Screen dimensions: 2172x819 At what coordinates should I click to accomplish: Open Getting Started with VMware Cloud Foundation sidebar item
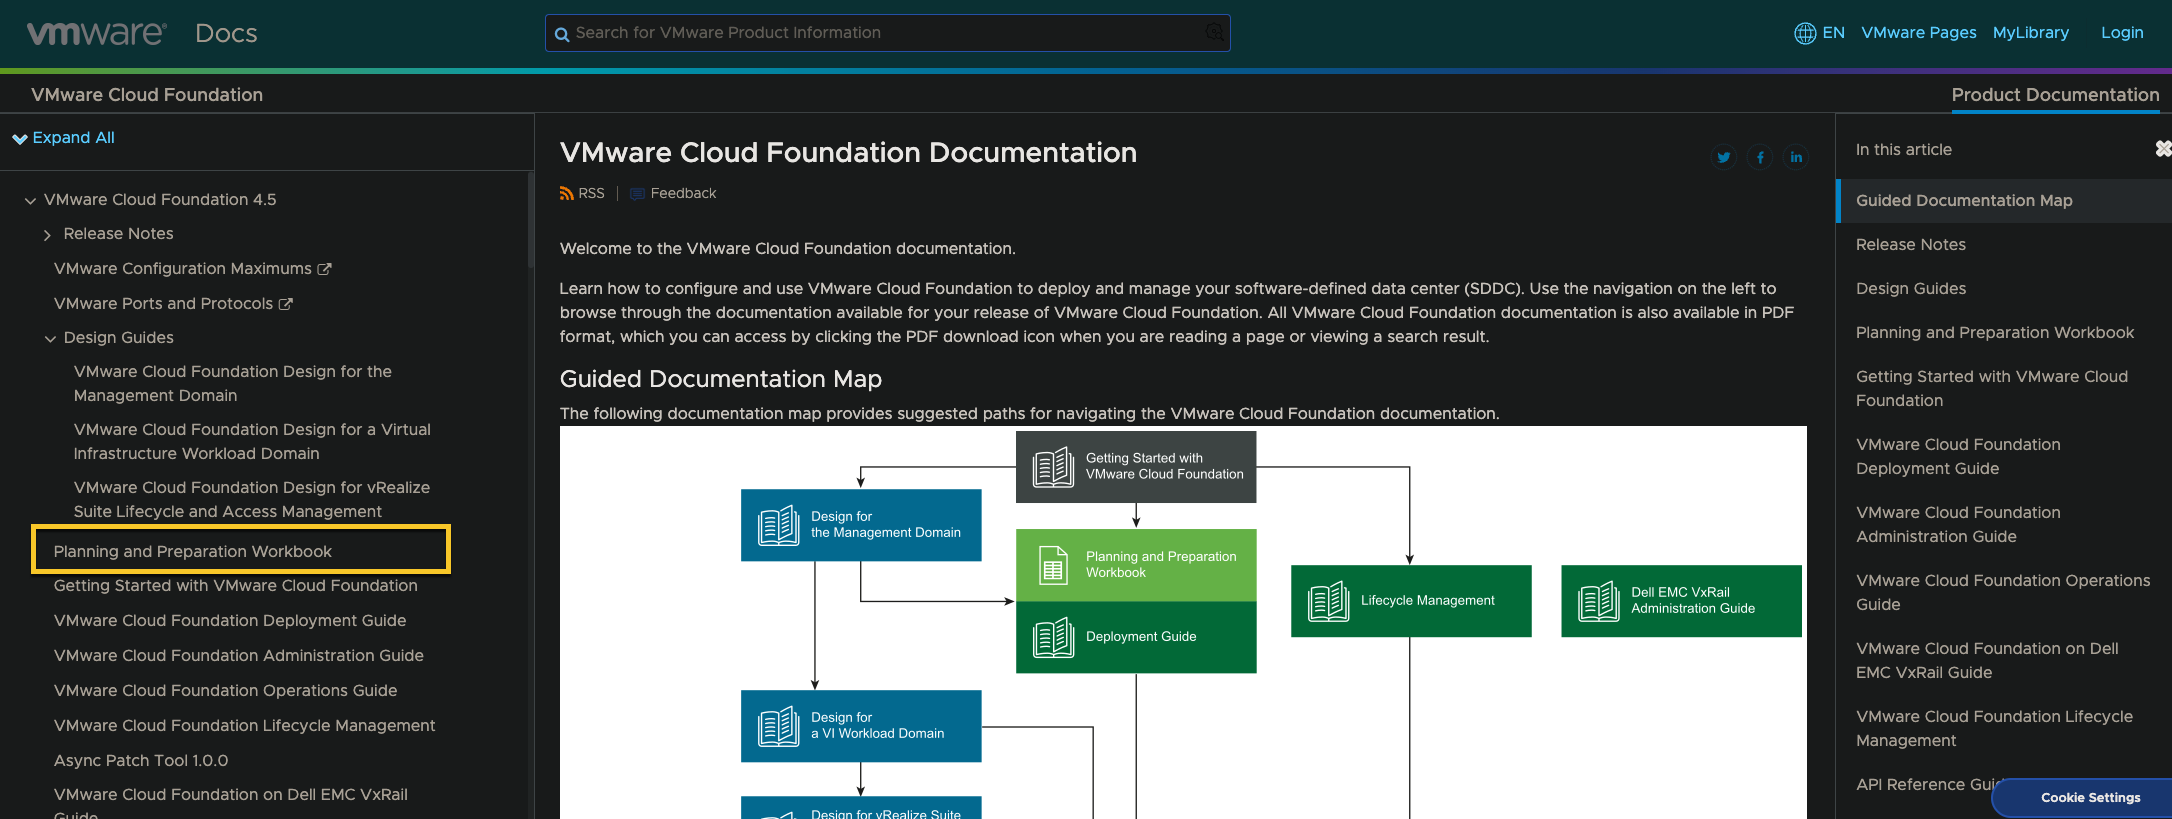point(236,586)
